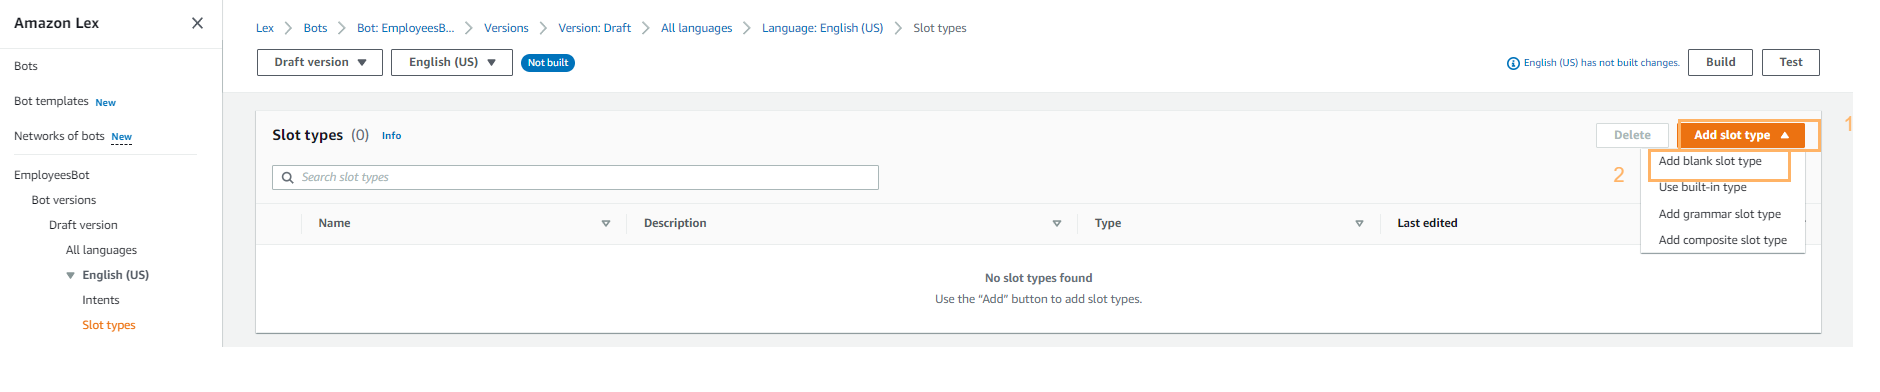Screen dimensions: 1880x392
Task: Choose Add blank slot type
Action: click(1710, 161)
